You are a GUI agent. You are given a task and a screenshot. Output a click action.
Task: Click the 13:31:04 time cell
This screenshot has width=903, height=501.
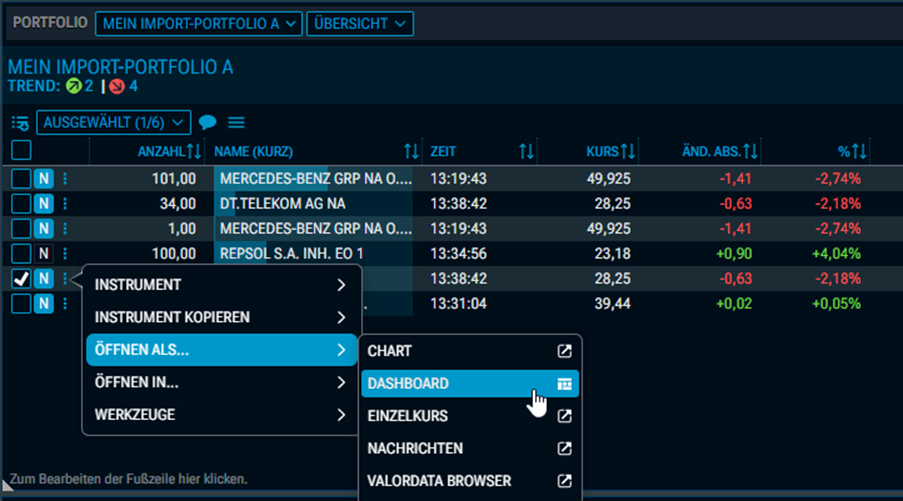coord(458,303)
